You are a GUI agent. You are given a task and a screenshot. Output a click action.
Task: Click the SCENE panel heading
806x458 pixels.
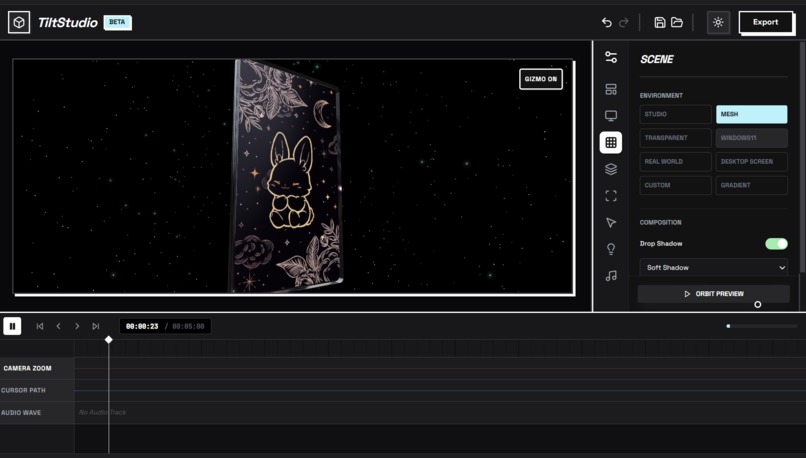tap(656, 60)
